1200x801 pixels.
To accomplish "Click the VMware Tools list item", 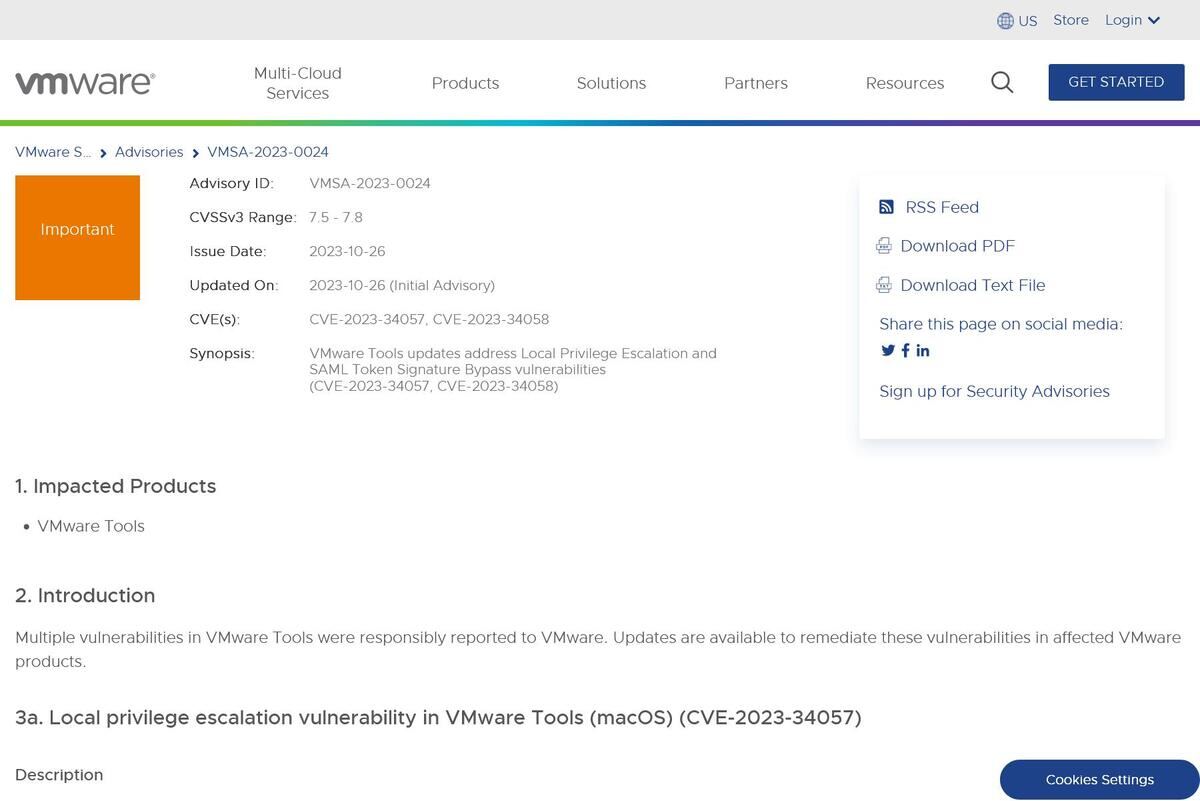I will (x=91, y=526).
